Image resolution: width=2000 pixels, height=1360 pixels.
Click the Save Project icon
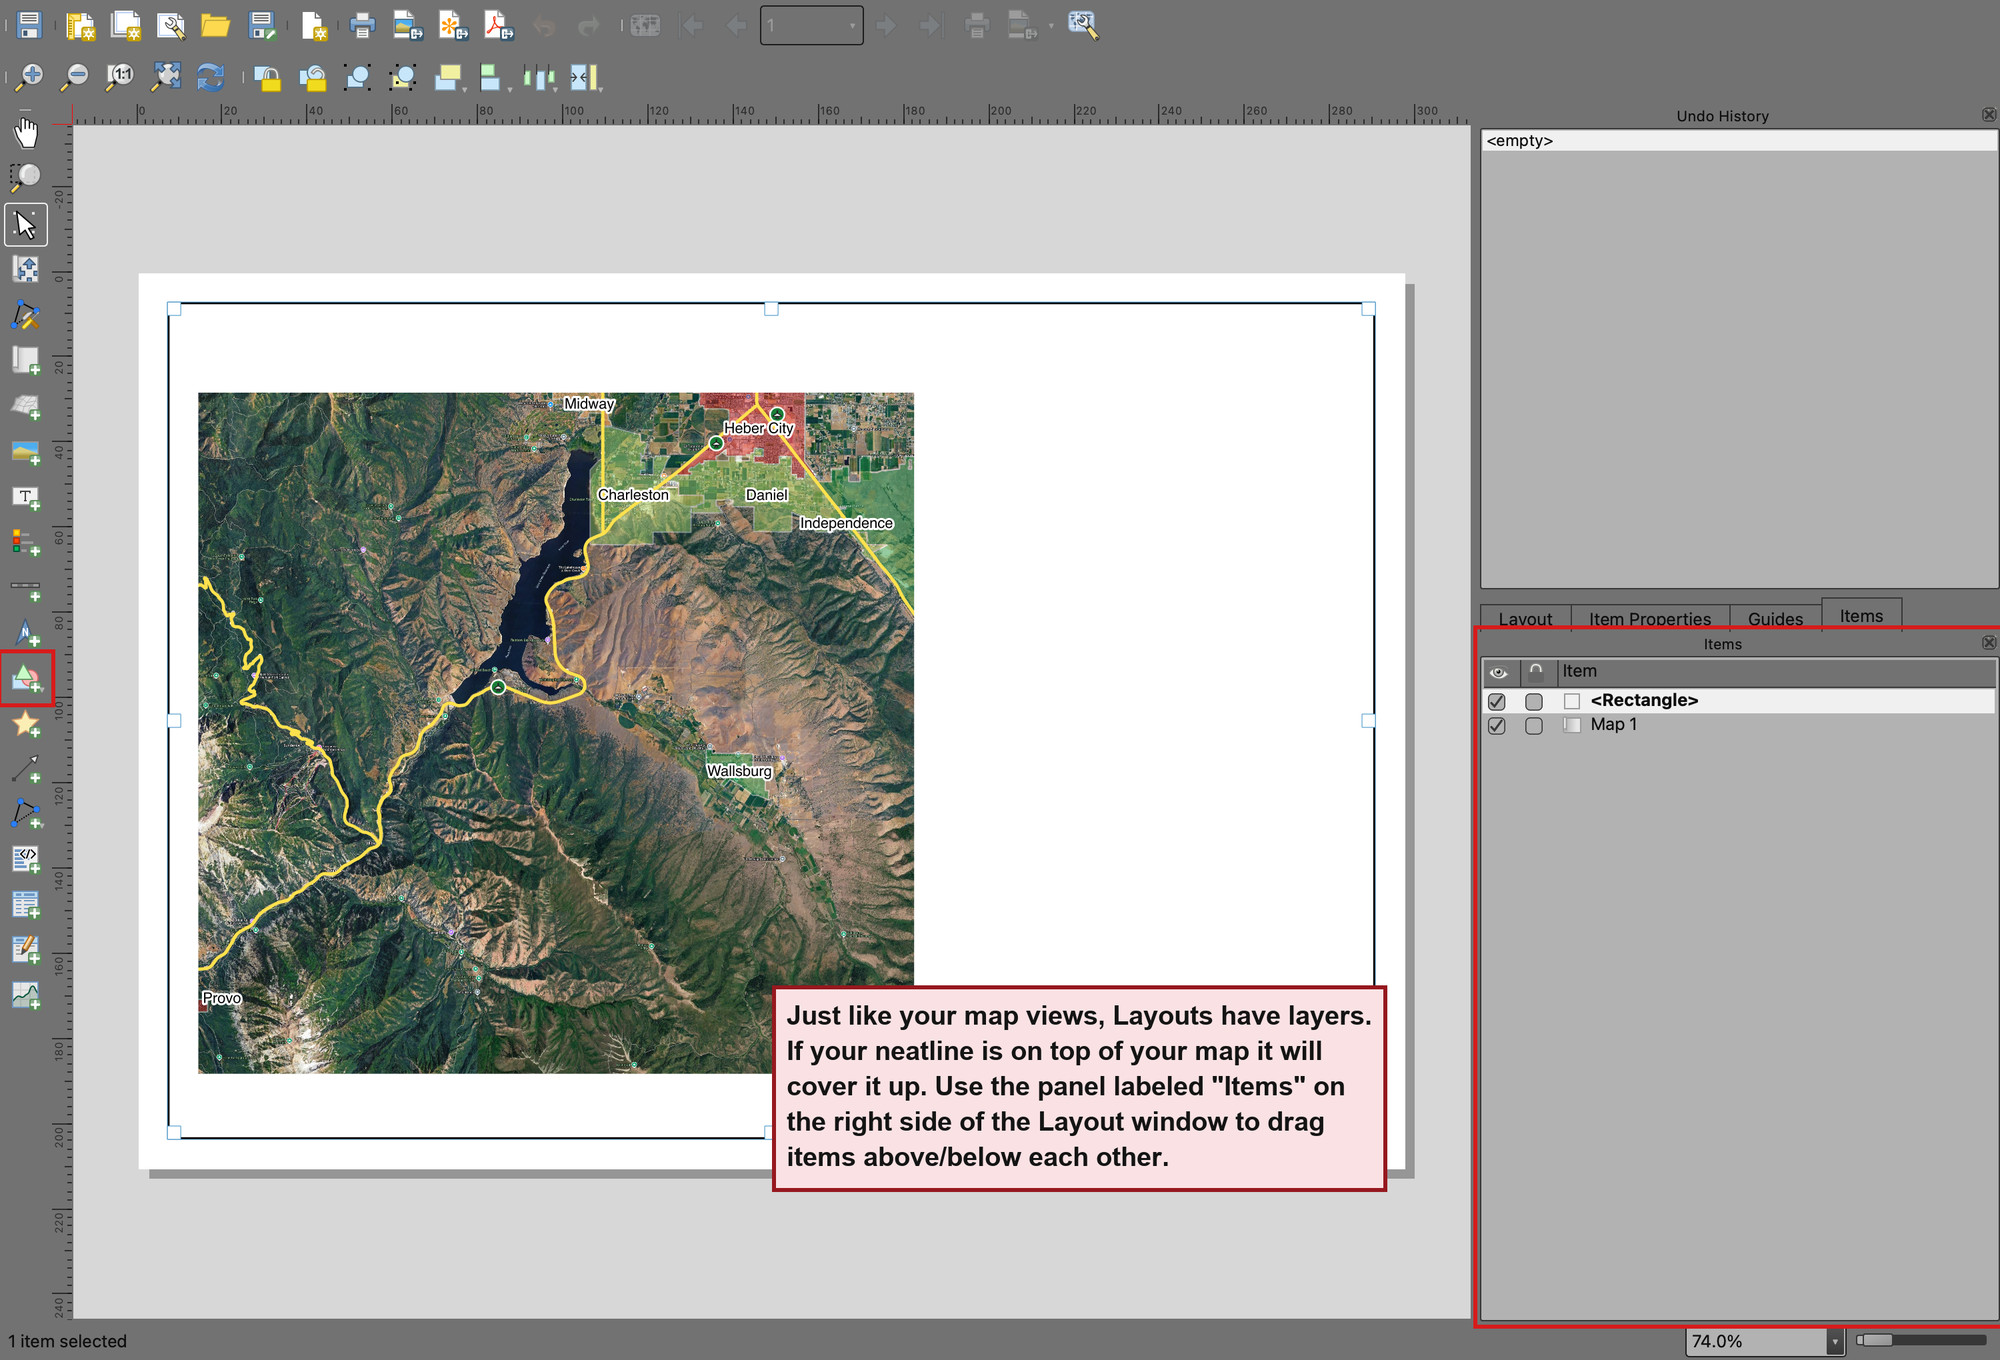(29, 25)
